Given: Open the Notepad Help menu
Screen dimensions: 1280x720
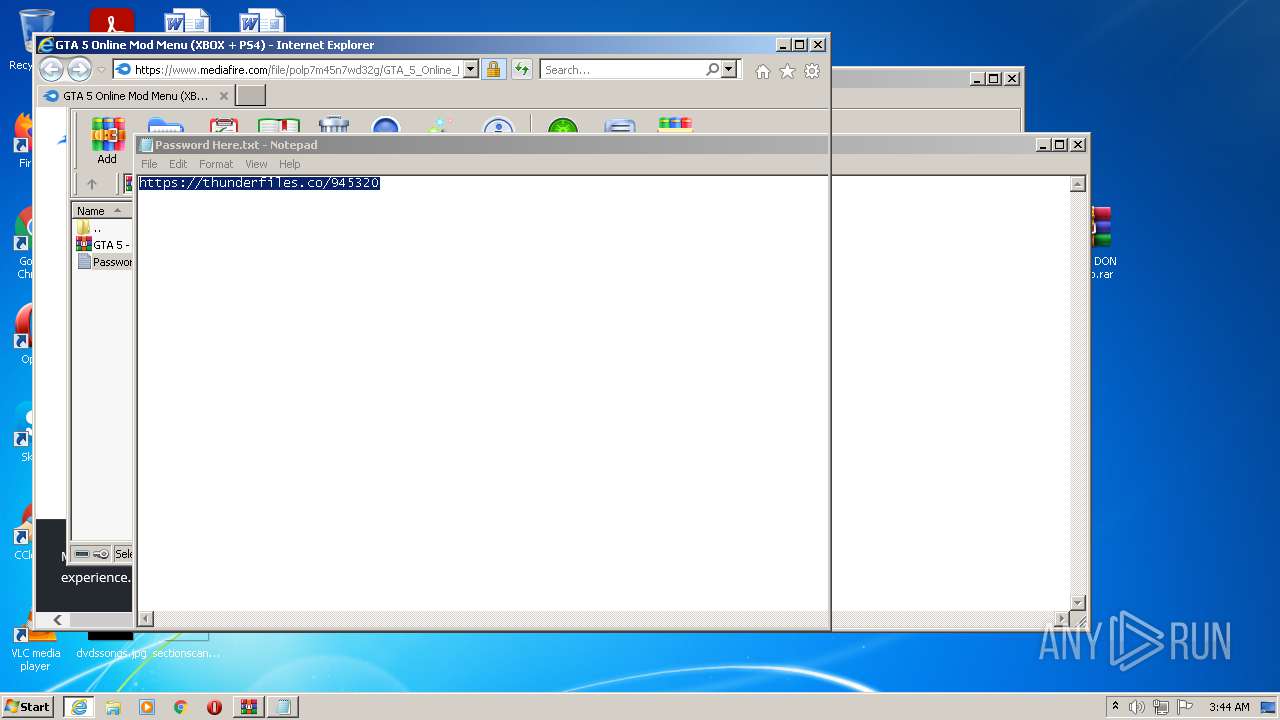Looking at the screenshot, I should (x=289, y=164).
